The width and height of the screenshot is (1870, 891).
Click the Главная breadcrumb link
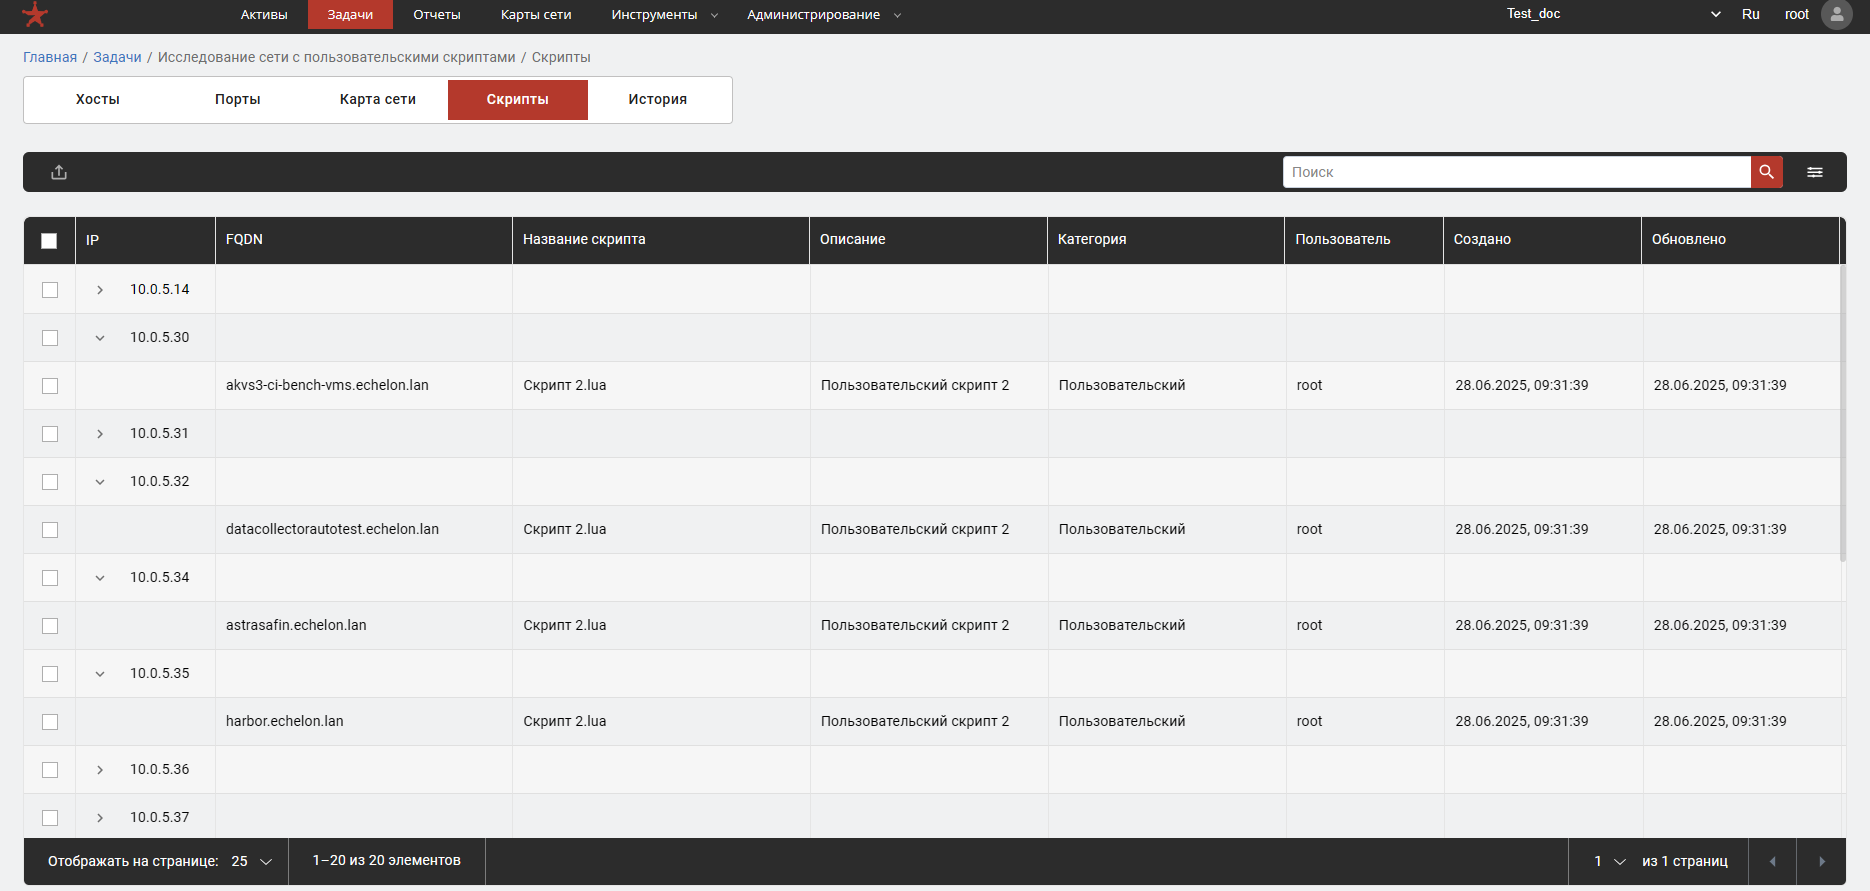pos(50,57)
